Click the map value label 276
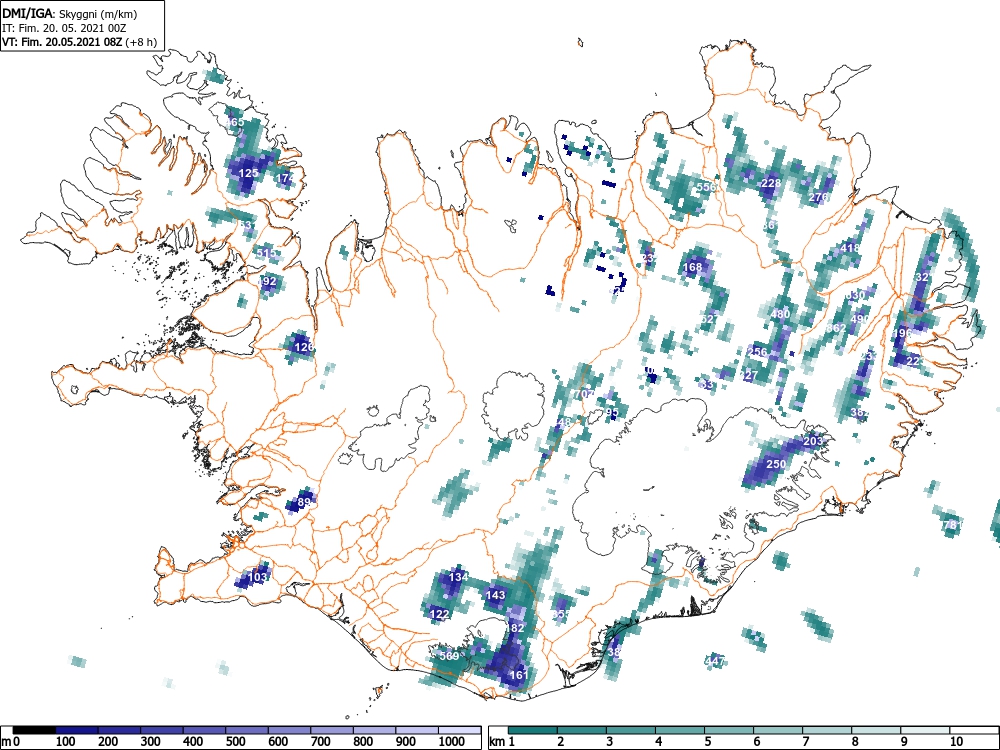The height and width of the screenshot is (750, 1000). point(818,197)
